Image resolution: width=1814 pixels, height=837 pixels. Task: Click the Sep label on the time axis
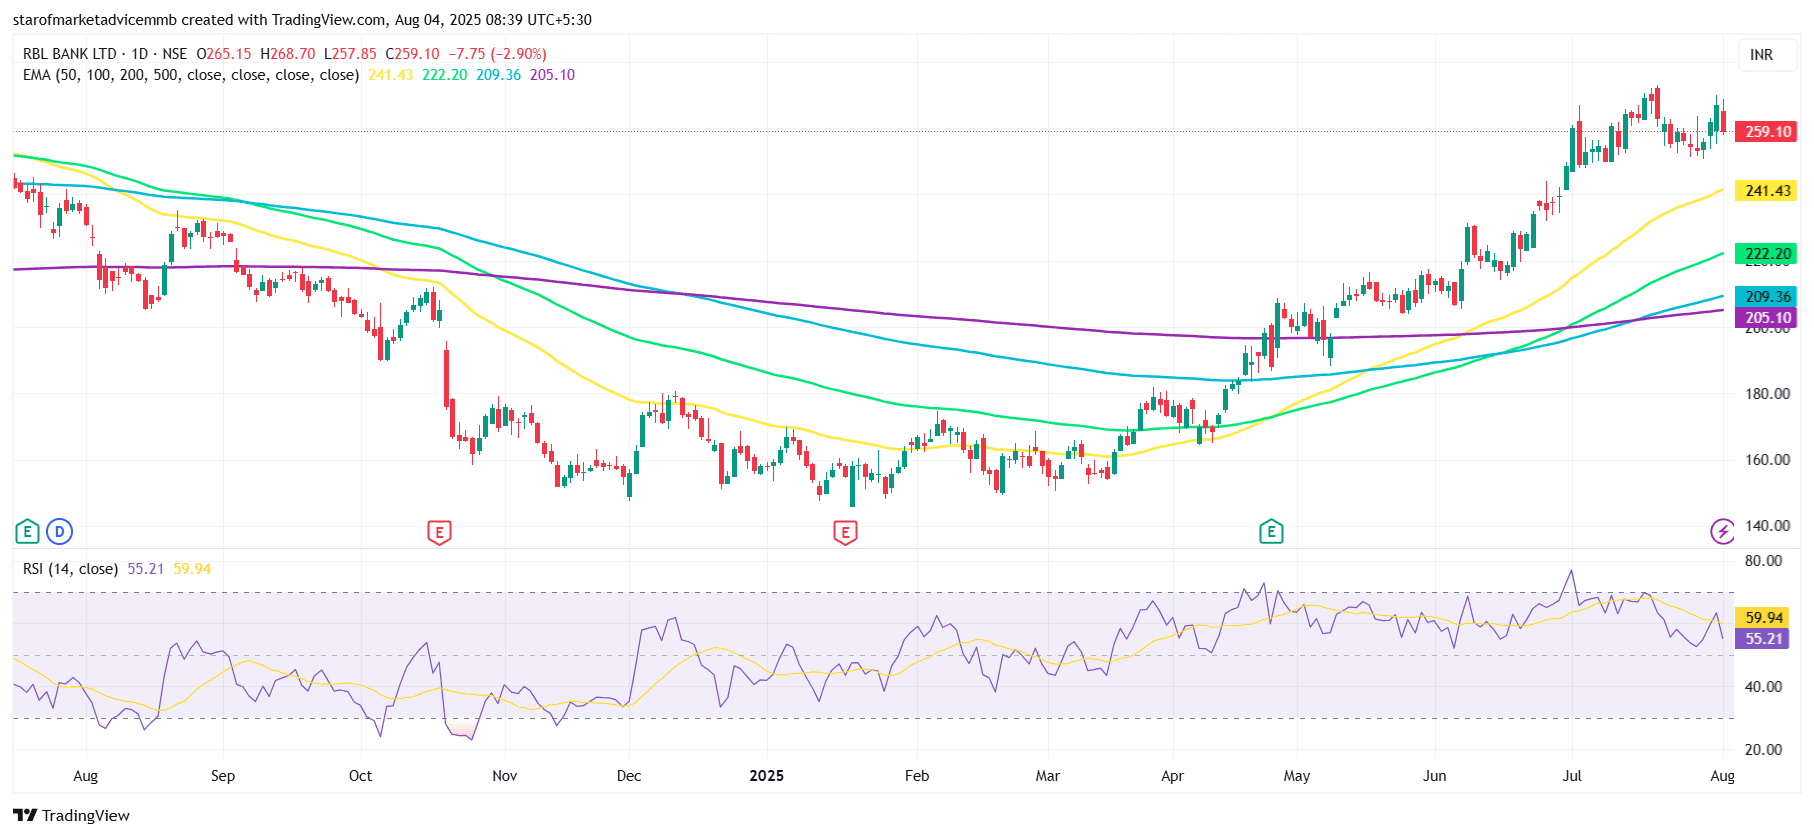pyautogui.click(x=223, y=776)
